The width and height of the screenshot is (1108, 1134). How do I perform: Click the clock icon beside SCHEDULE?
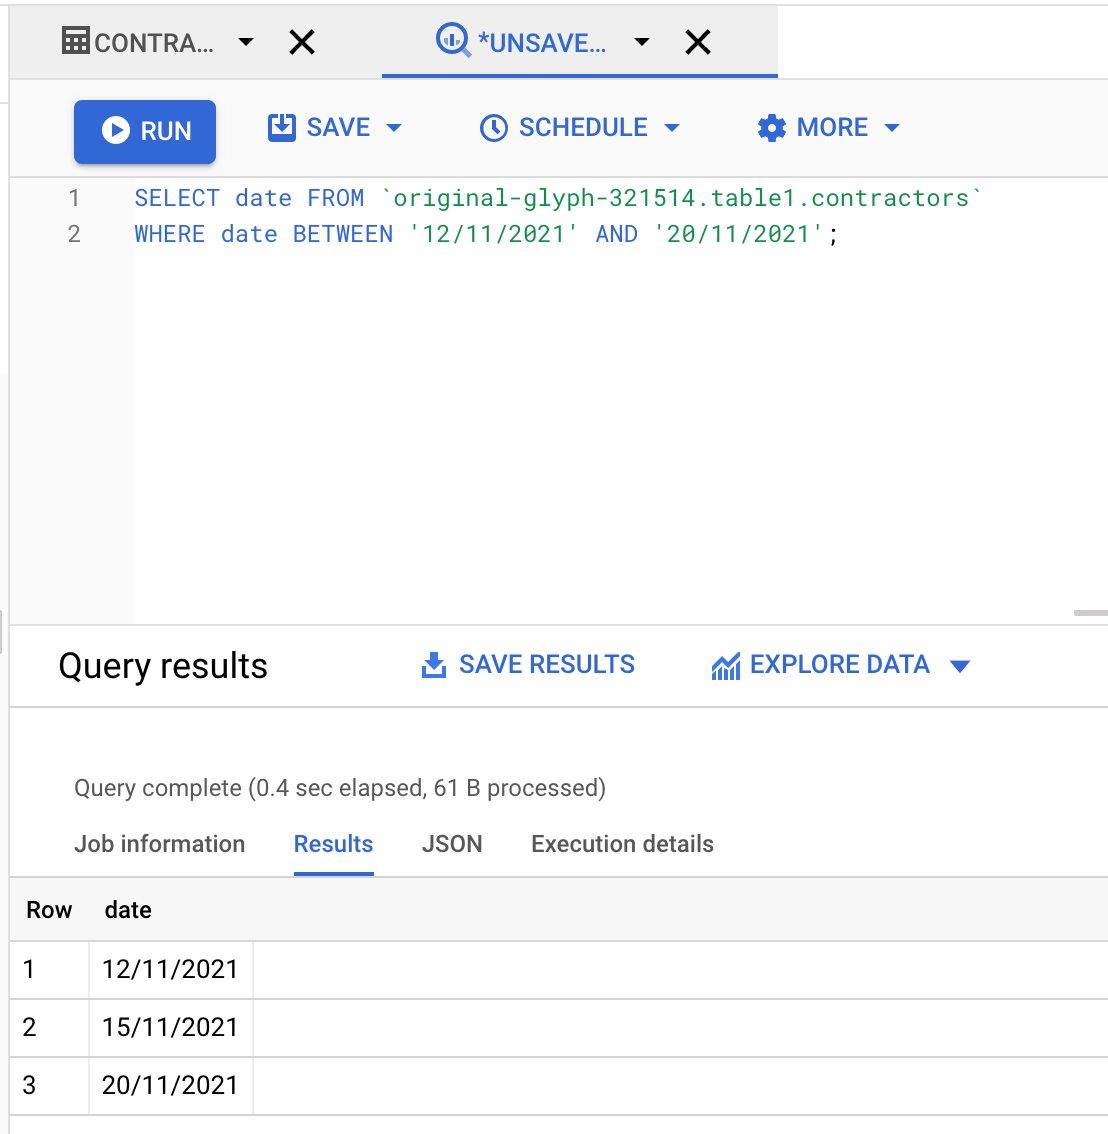[493, 127]
